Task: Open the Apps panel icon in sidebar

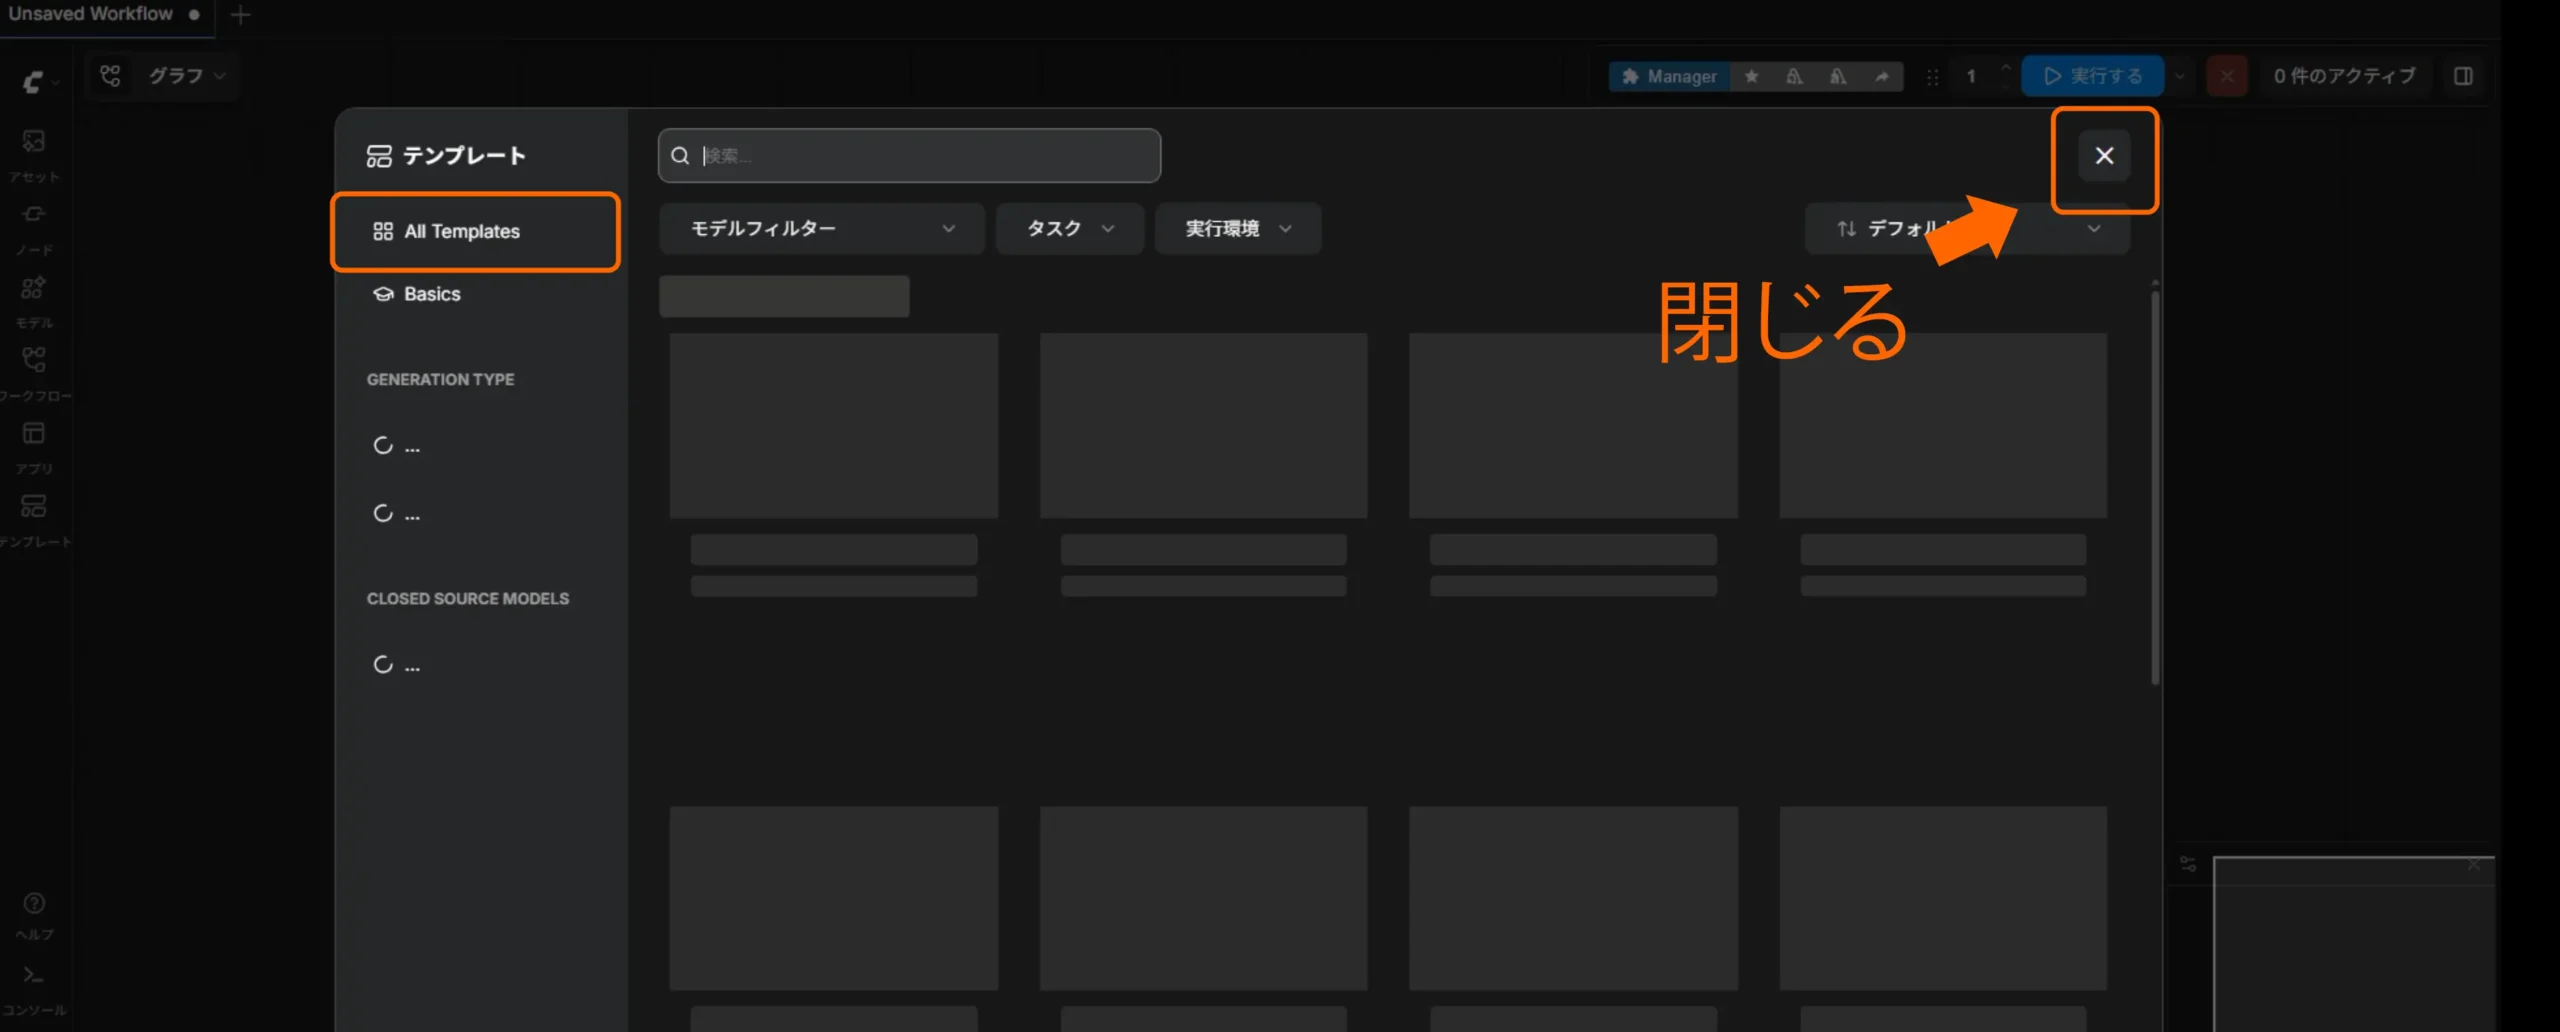Action: pyautogui.click(x=34, y=433)
